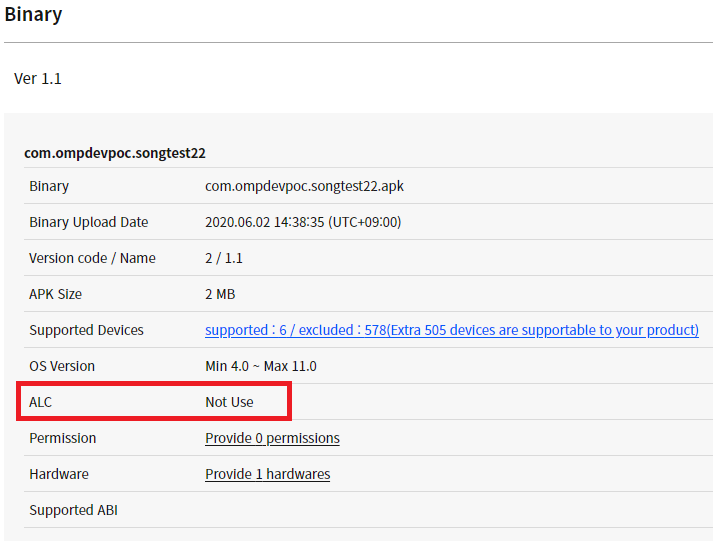The height and width of the screenshot is (541, 713).
Task: Click the Binary section heading
Action: (33, 15)
